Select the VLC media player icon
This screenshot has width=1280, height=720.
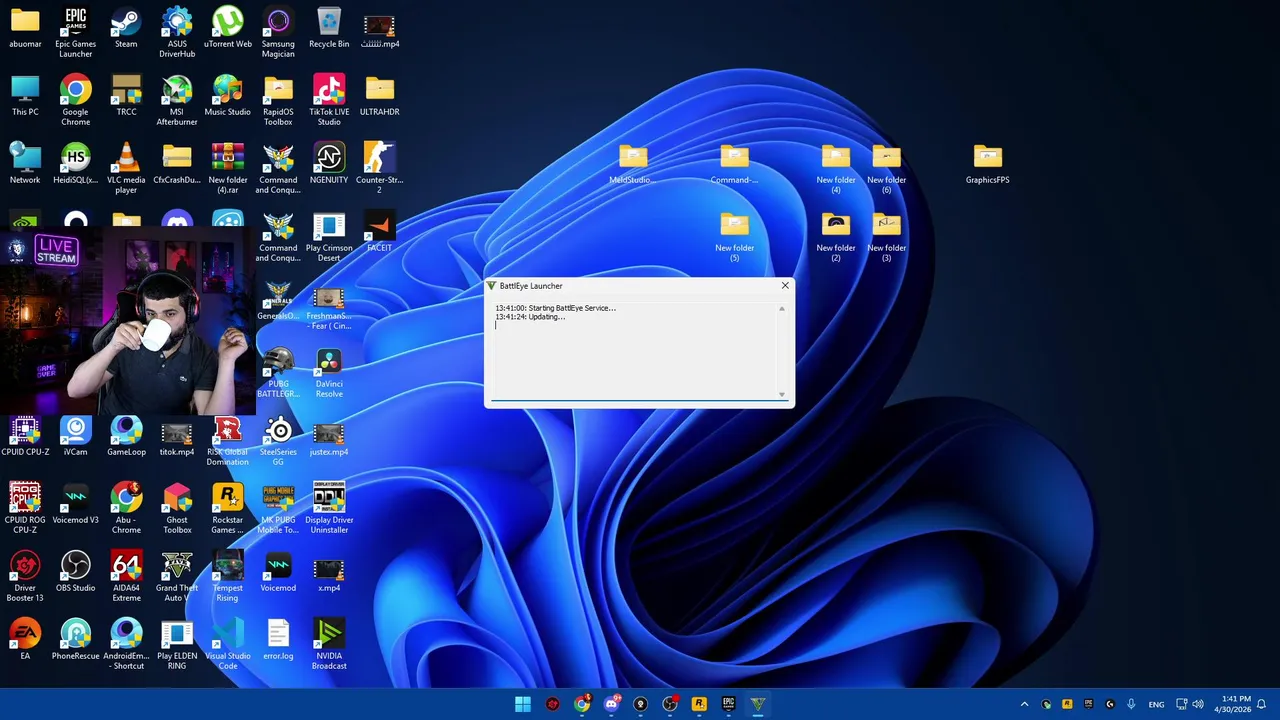tap(126, 167)
